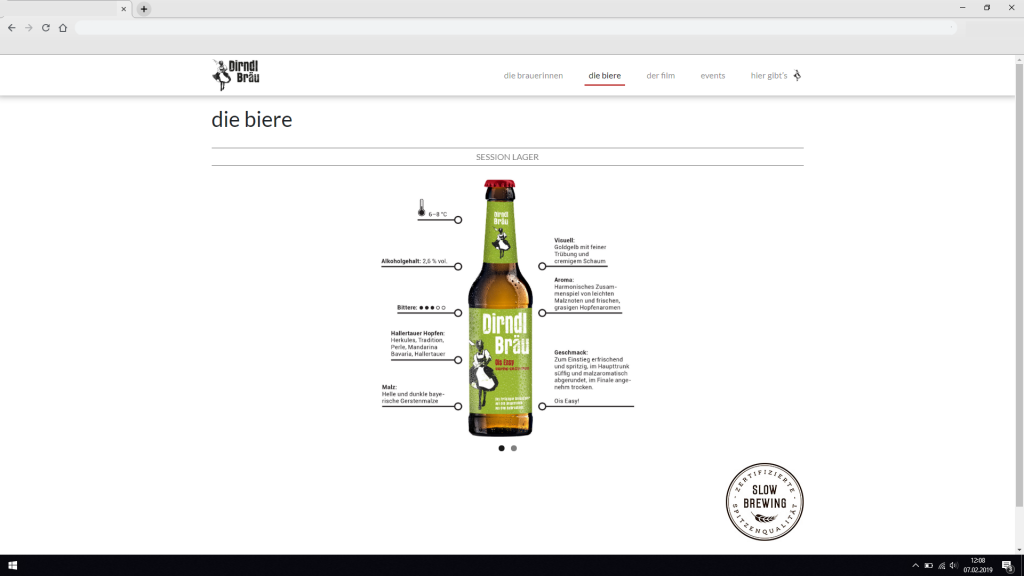Screen dimensions: 1024x576
Task: Click the Aroma marker circle
Action: [x=542, y=313]
